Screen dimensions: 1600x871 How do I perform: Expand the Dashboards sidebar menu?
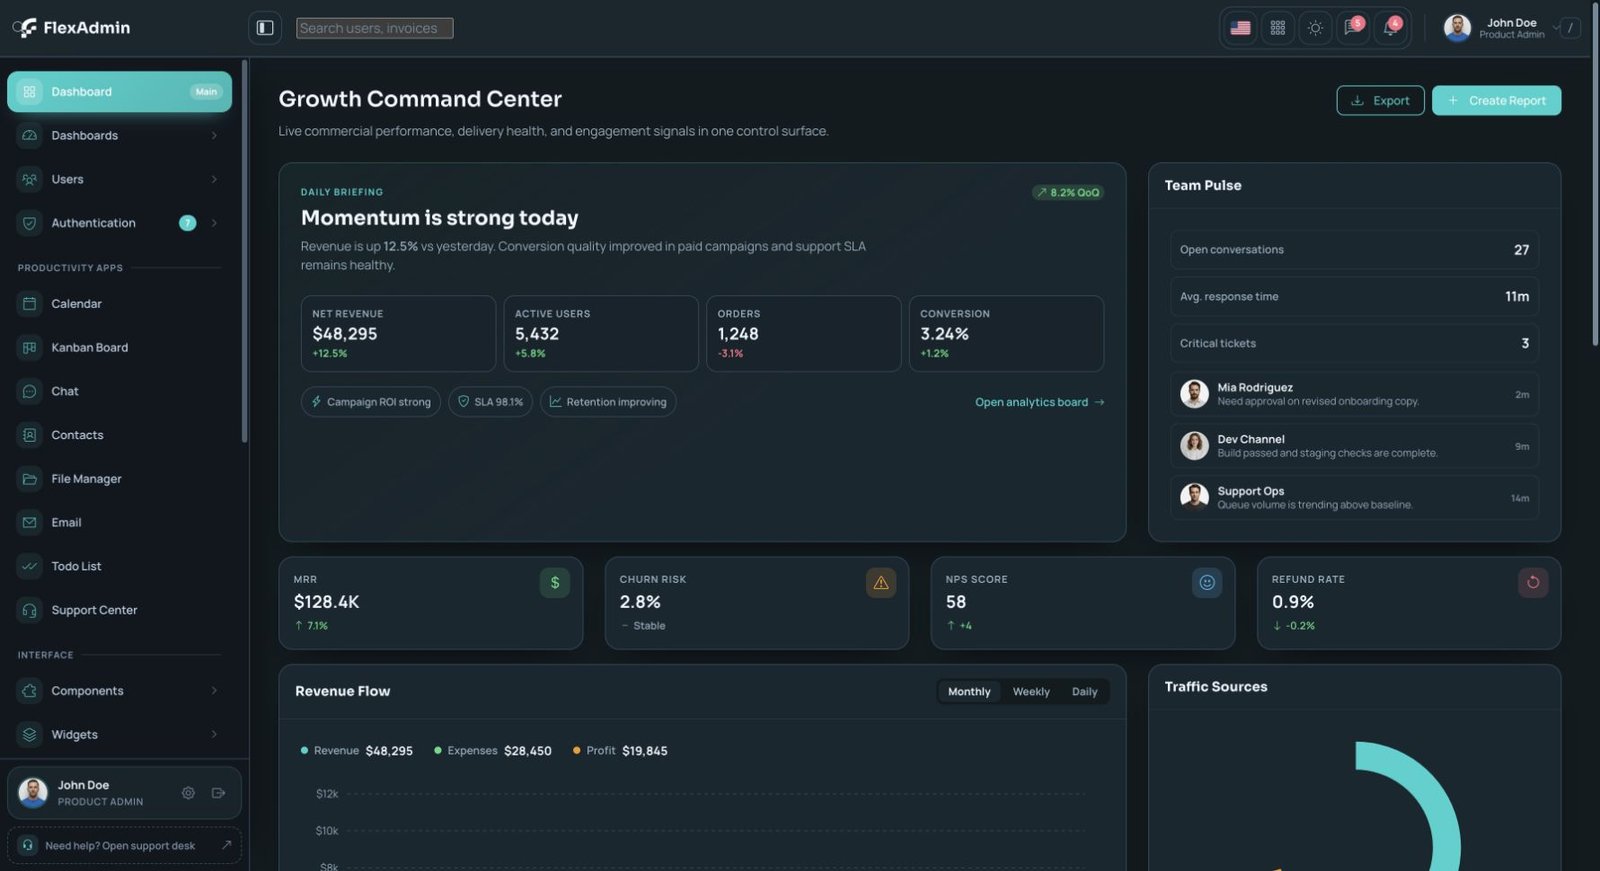click(119, 136)
